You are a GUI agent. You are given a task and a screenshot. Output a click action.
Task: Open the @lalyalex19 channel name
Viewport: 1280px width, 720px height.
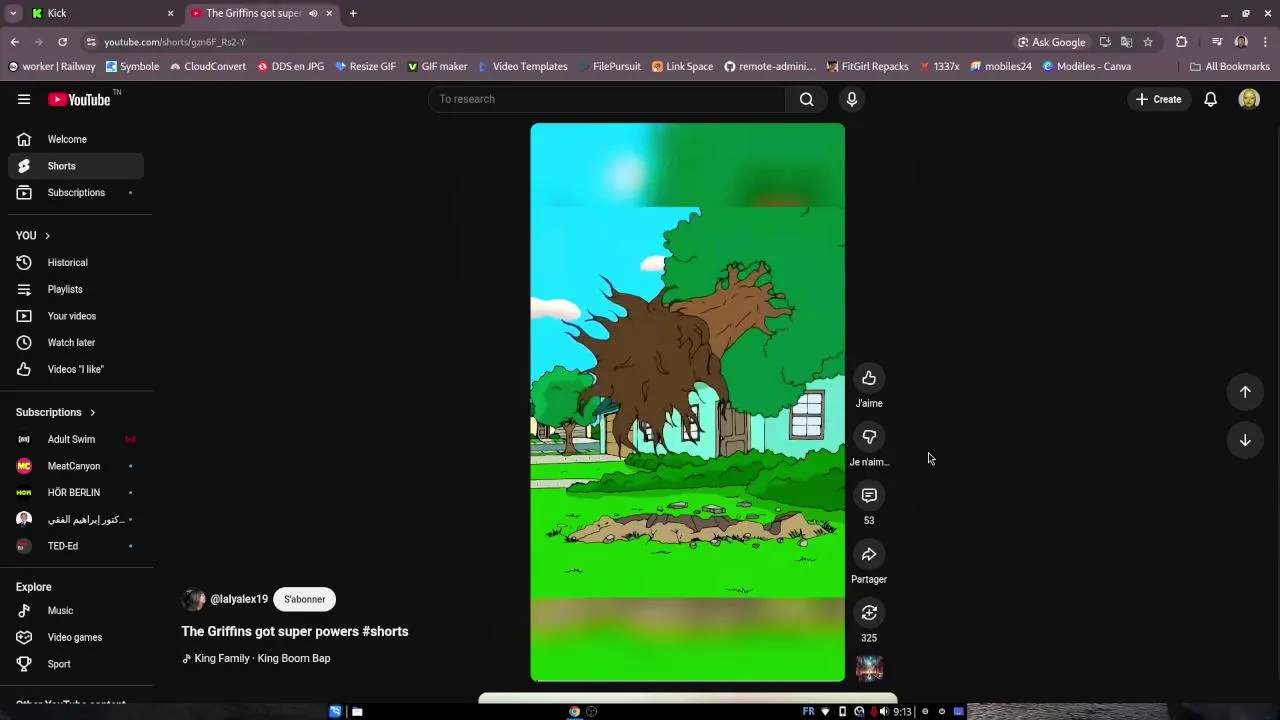[x=239, y=599]
